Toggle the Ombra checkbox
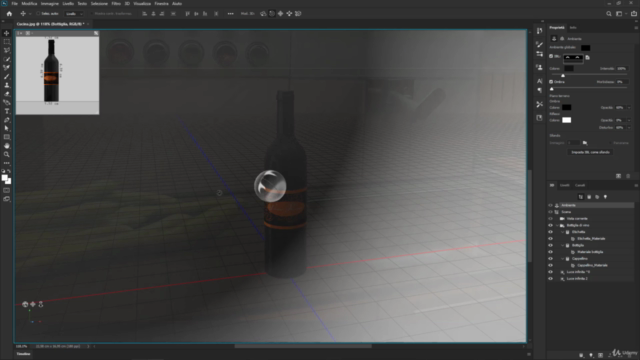The height and width of the screenshot is (360, 640). 551,82
